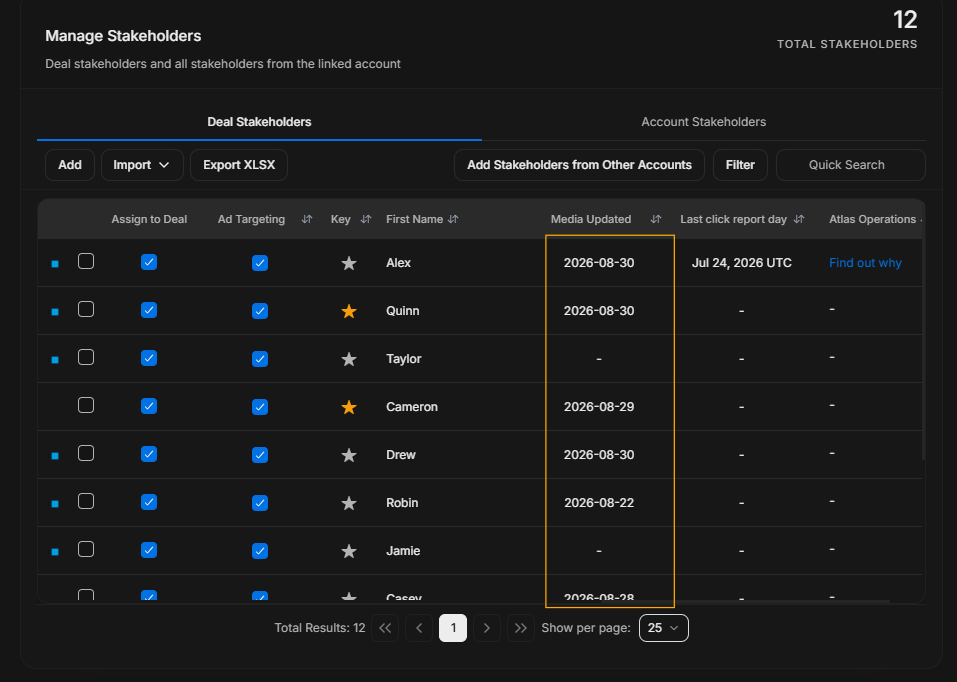Change the Show per page value

click(x=663, y=628)
